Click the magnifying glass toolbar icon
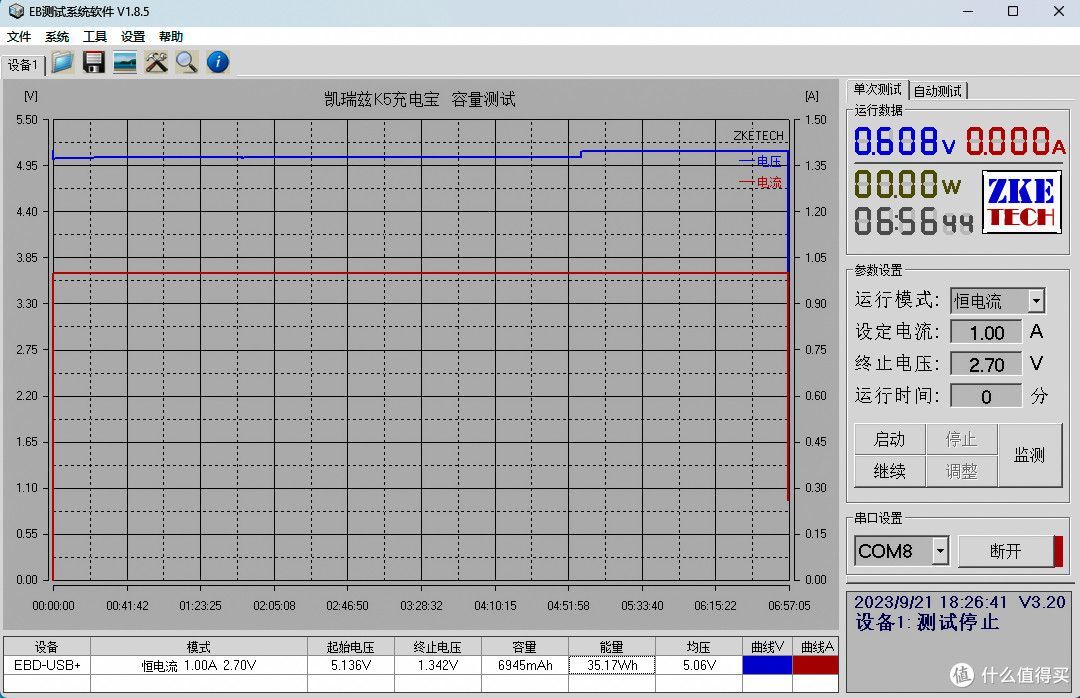This screenshot has height=698, width=1080. click(187, 63)
